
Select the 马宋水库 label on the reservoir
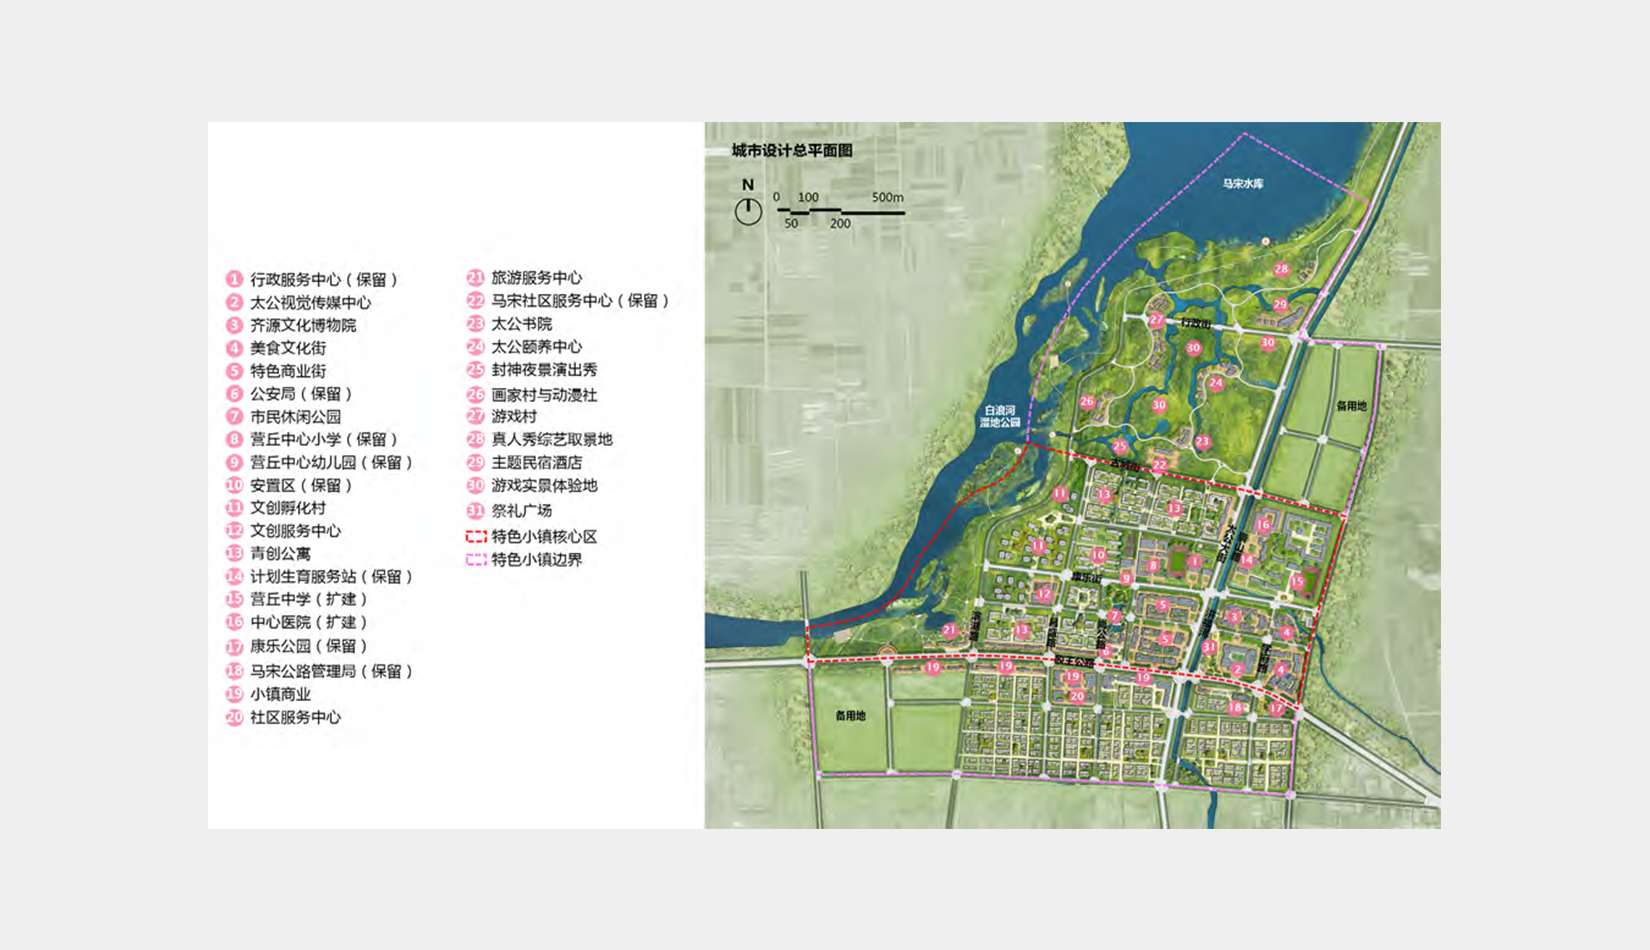point(1243,184)
